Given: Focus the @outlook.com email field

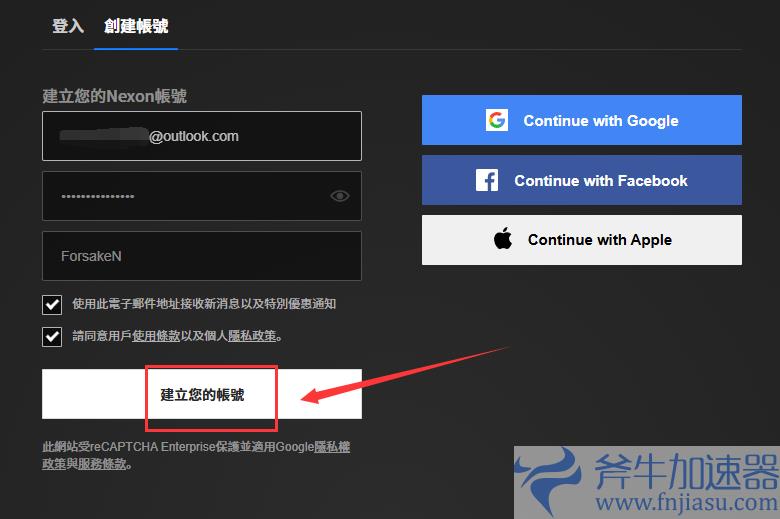Looking at the screenshot, I should (x=202, y=136).
